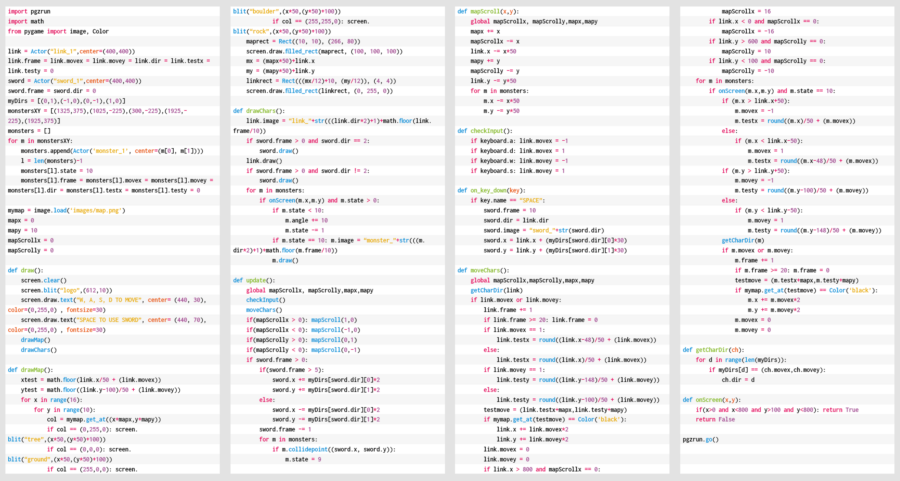
Task: Click the 'def draw():' function definition
Action: point(25,270)
